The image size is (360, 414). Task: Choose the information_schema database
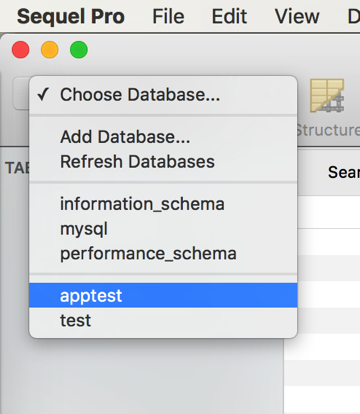[163, 204]
